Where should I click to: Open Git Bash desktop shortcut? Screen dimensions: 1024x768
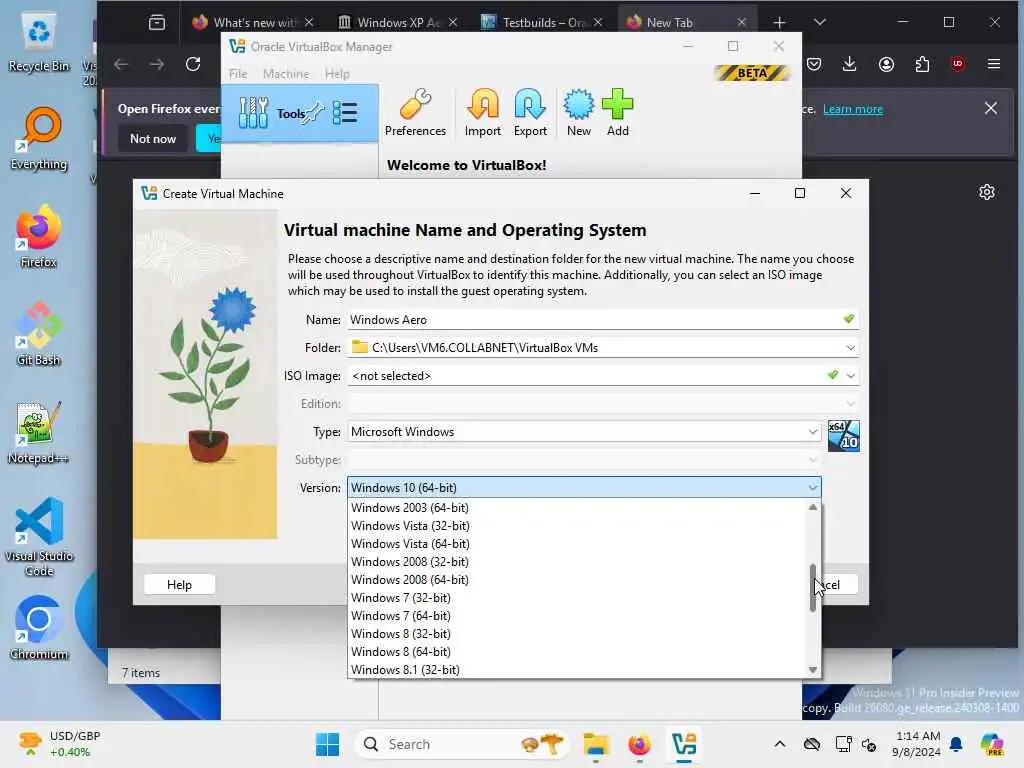39,334
